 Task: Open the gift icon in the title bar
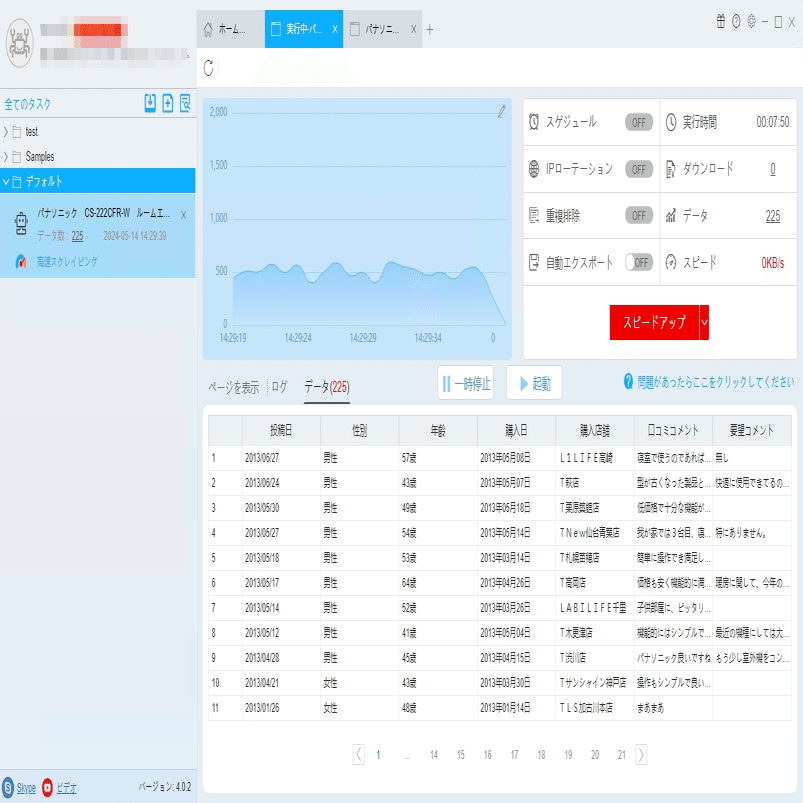coord(721,22)
